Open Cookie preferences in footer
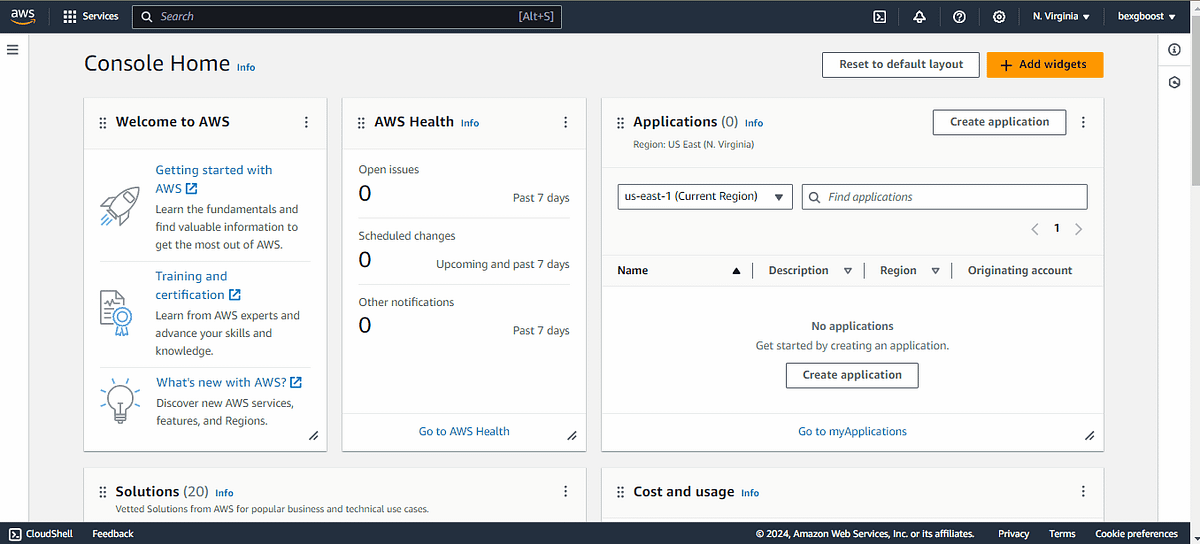 pyautogui.click(x=1136, y=534)
